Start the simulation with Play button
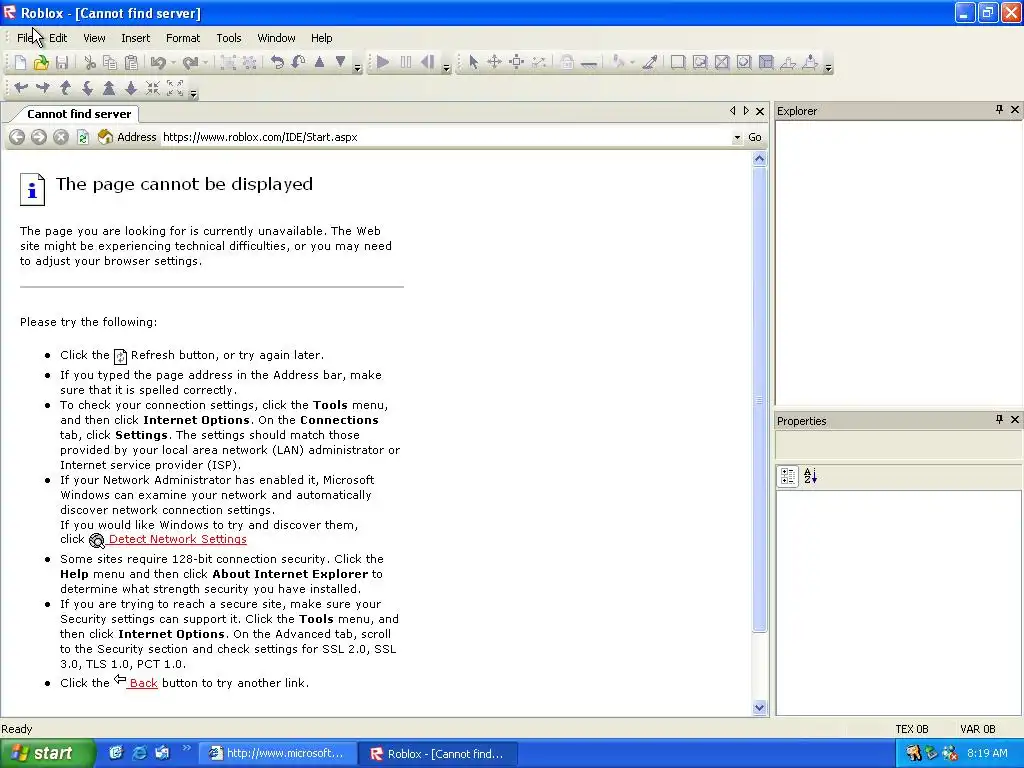The width and height of the screenshot is (1024, 768). coord(383,63)
